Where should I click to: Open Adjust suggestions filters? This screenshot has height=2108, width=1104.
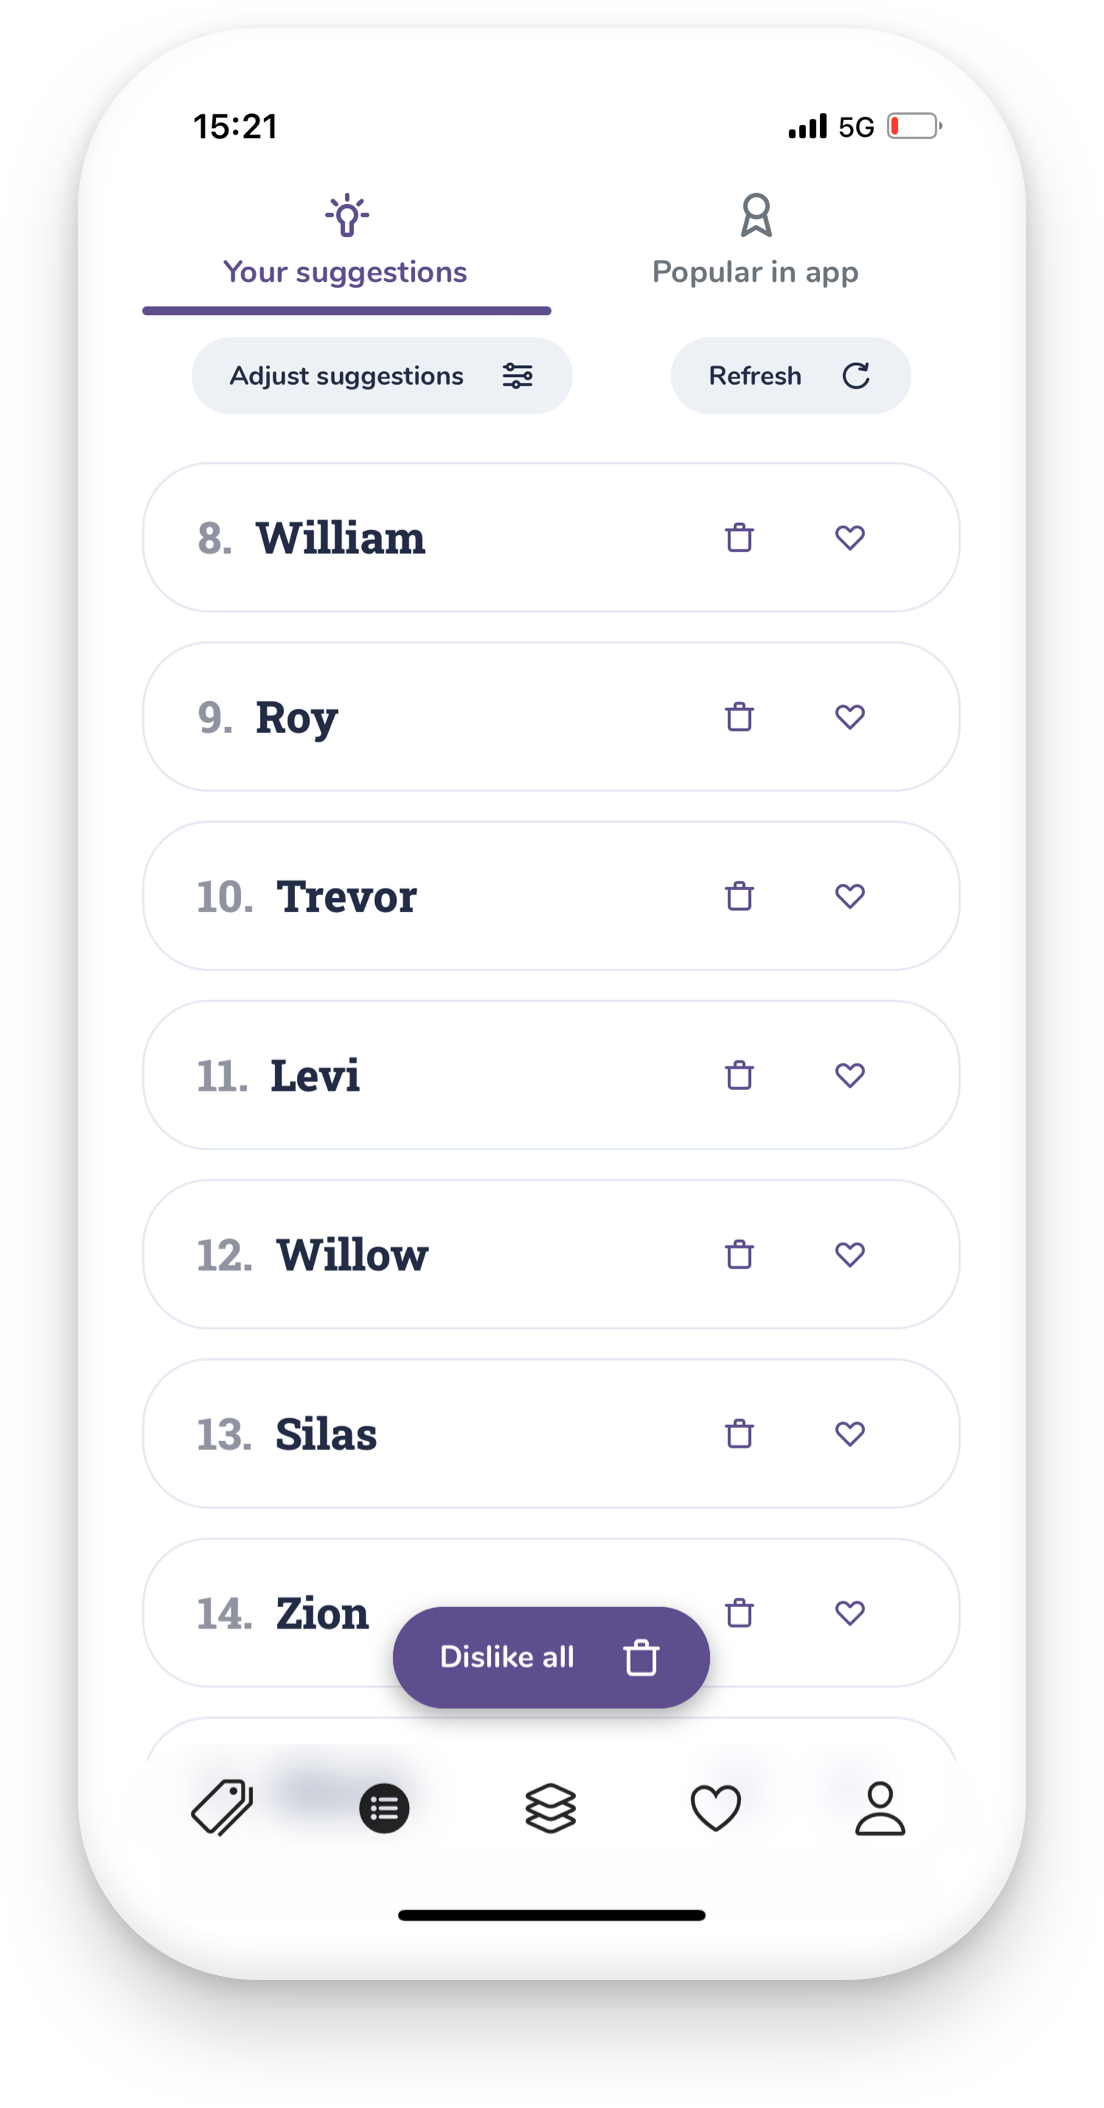click(382, 376)
